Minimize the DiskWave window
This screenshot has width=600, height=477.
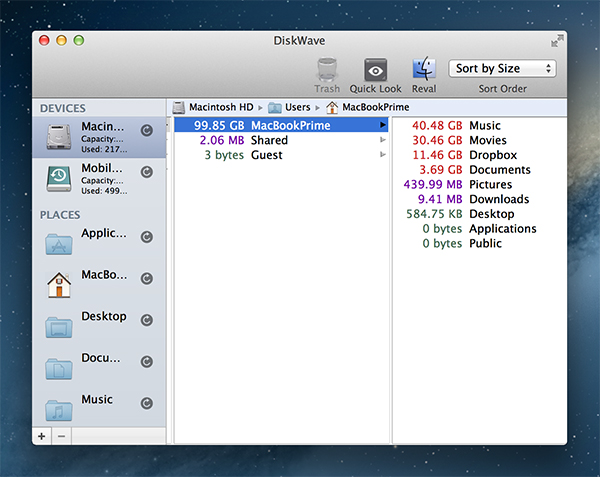(x=62, y=40)
